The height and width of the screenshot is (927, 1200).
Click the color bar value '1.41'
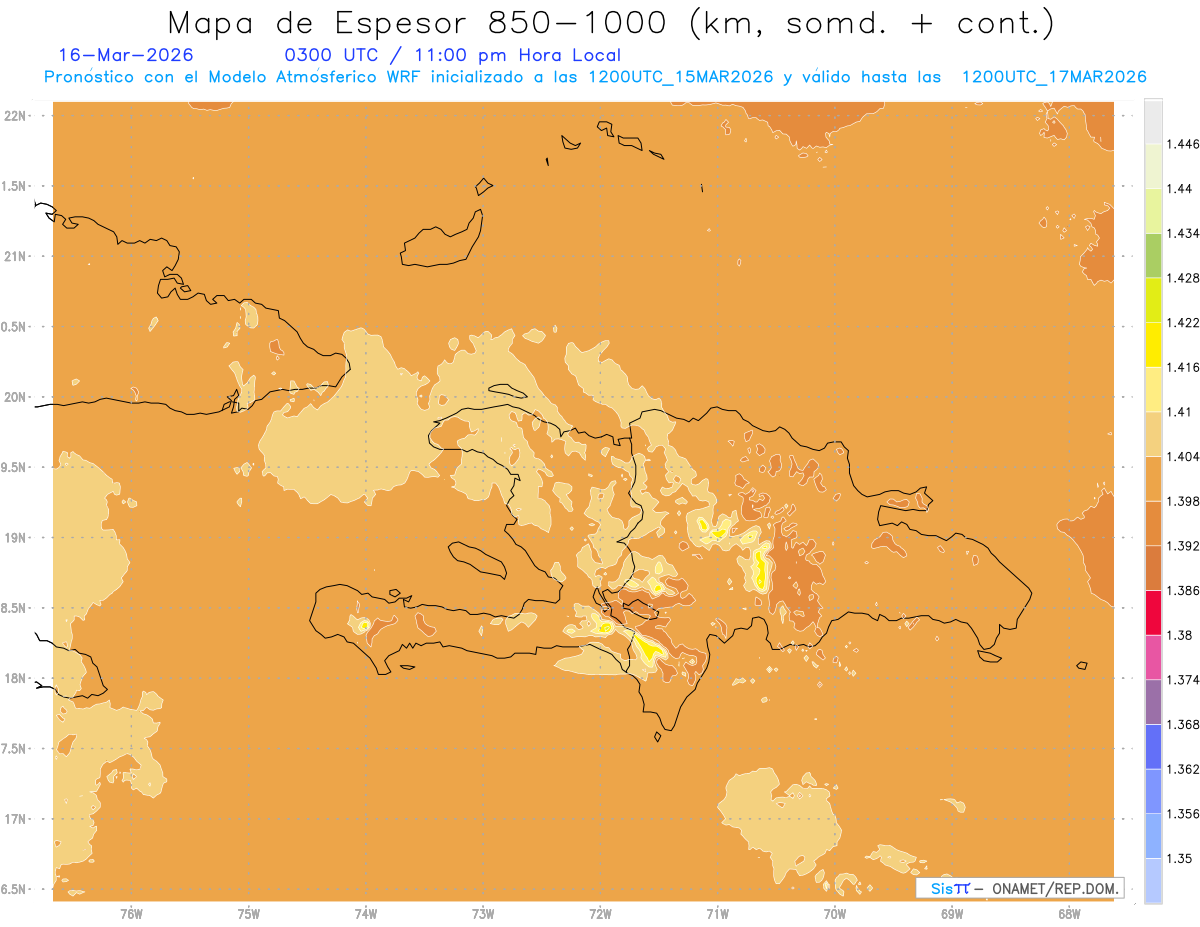(1180, 412)
